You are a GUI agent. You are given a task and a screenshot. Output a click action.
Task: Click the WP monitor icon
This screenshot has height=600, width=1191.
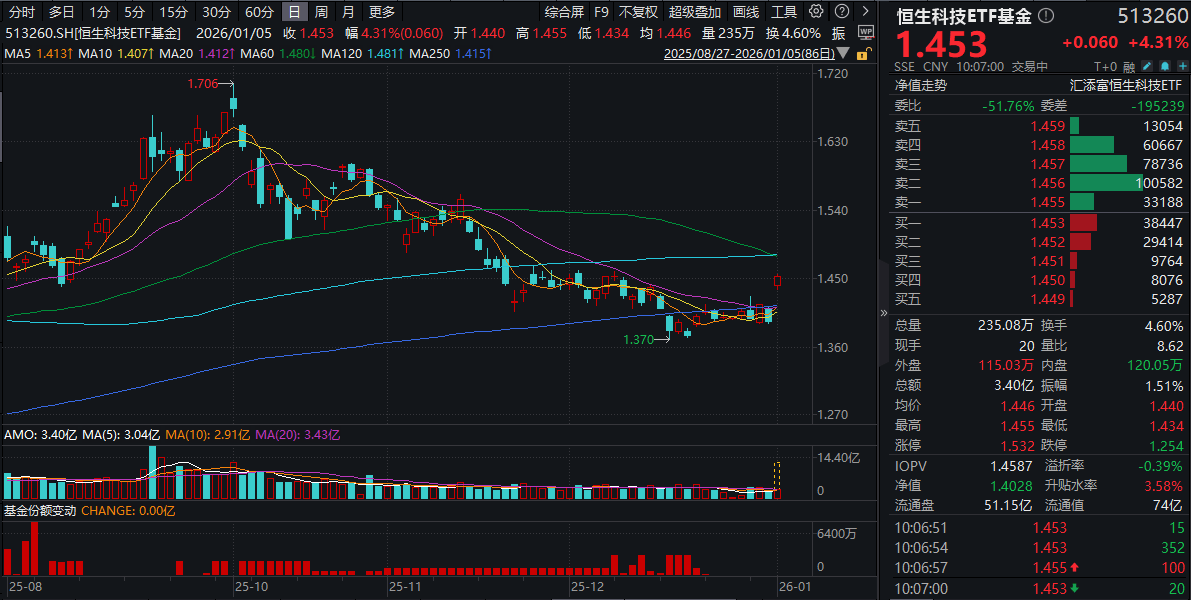tap(866, 32)
